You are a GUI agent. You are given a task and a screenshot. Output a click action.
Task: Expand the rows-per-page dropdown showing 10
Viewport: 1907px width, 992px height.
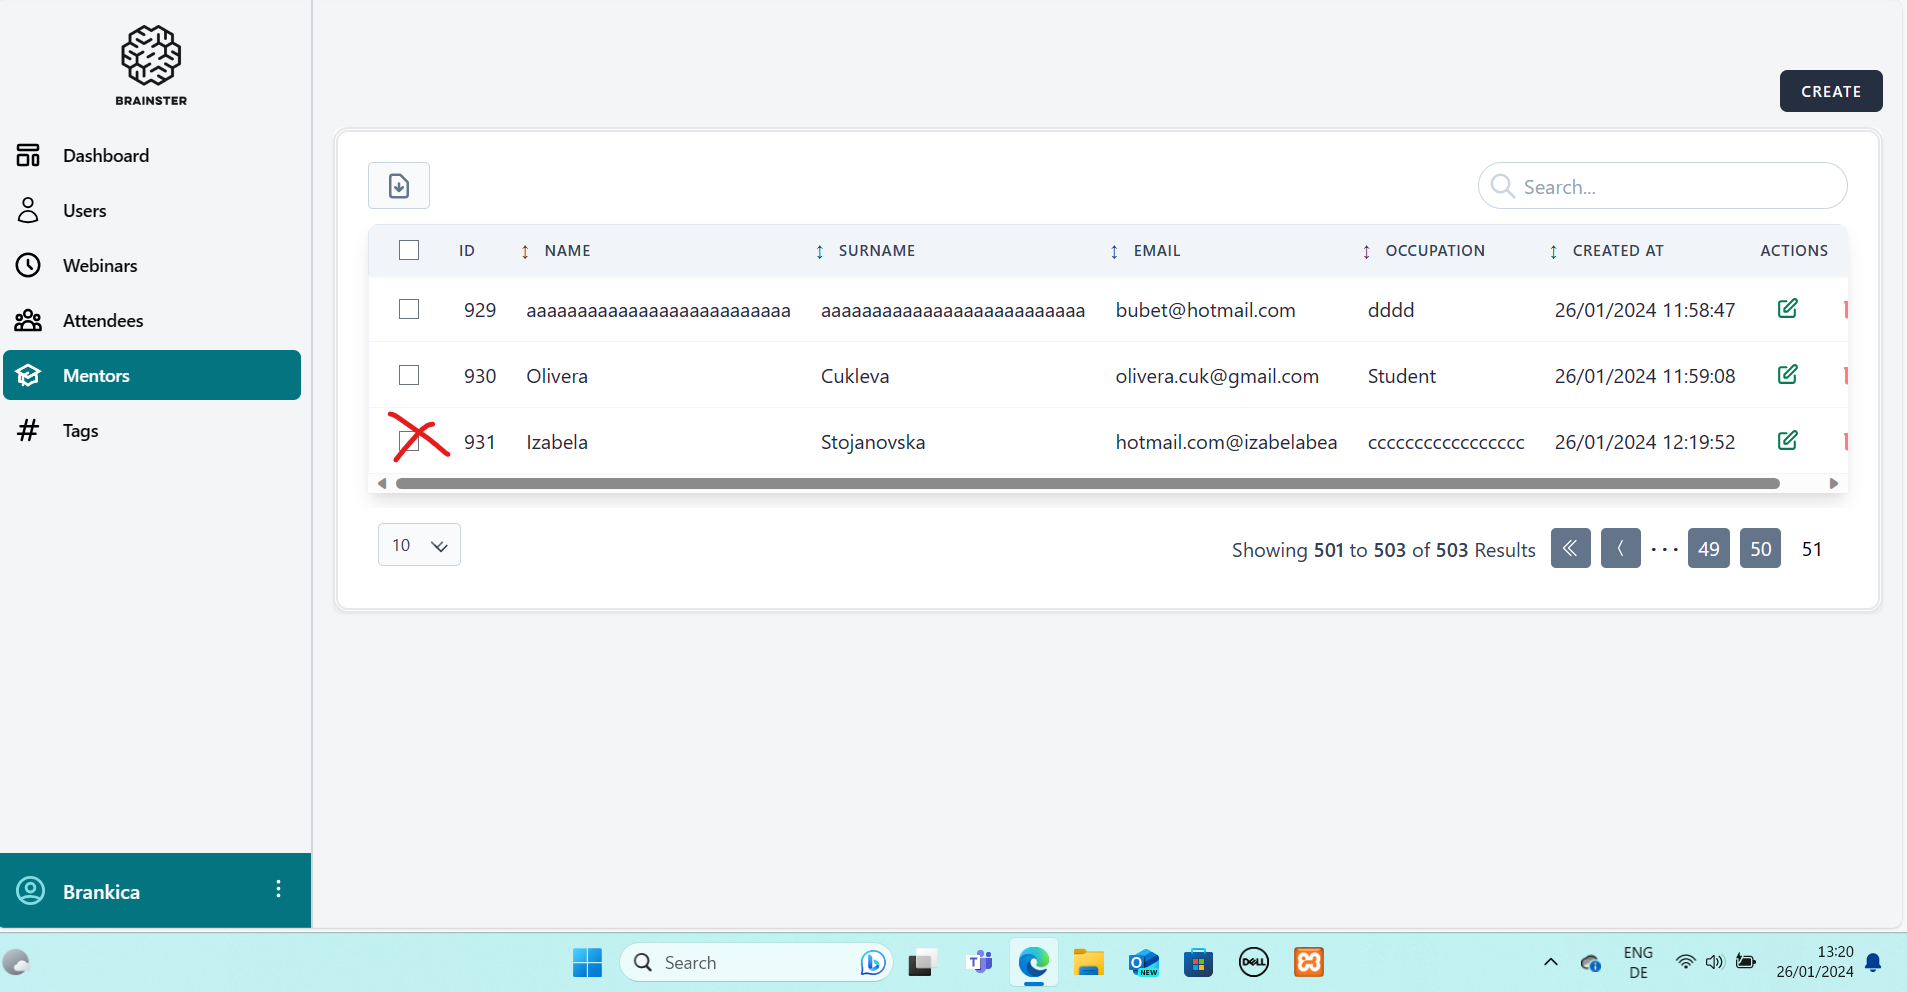coord(419,545)
